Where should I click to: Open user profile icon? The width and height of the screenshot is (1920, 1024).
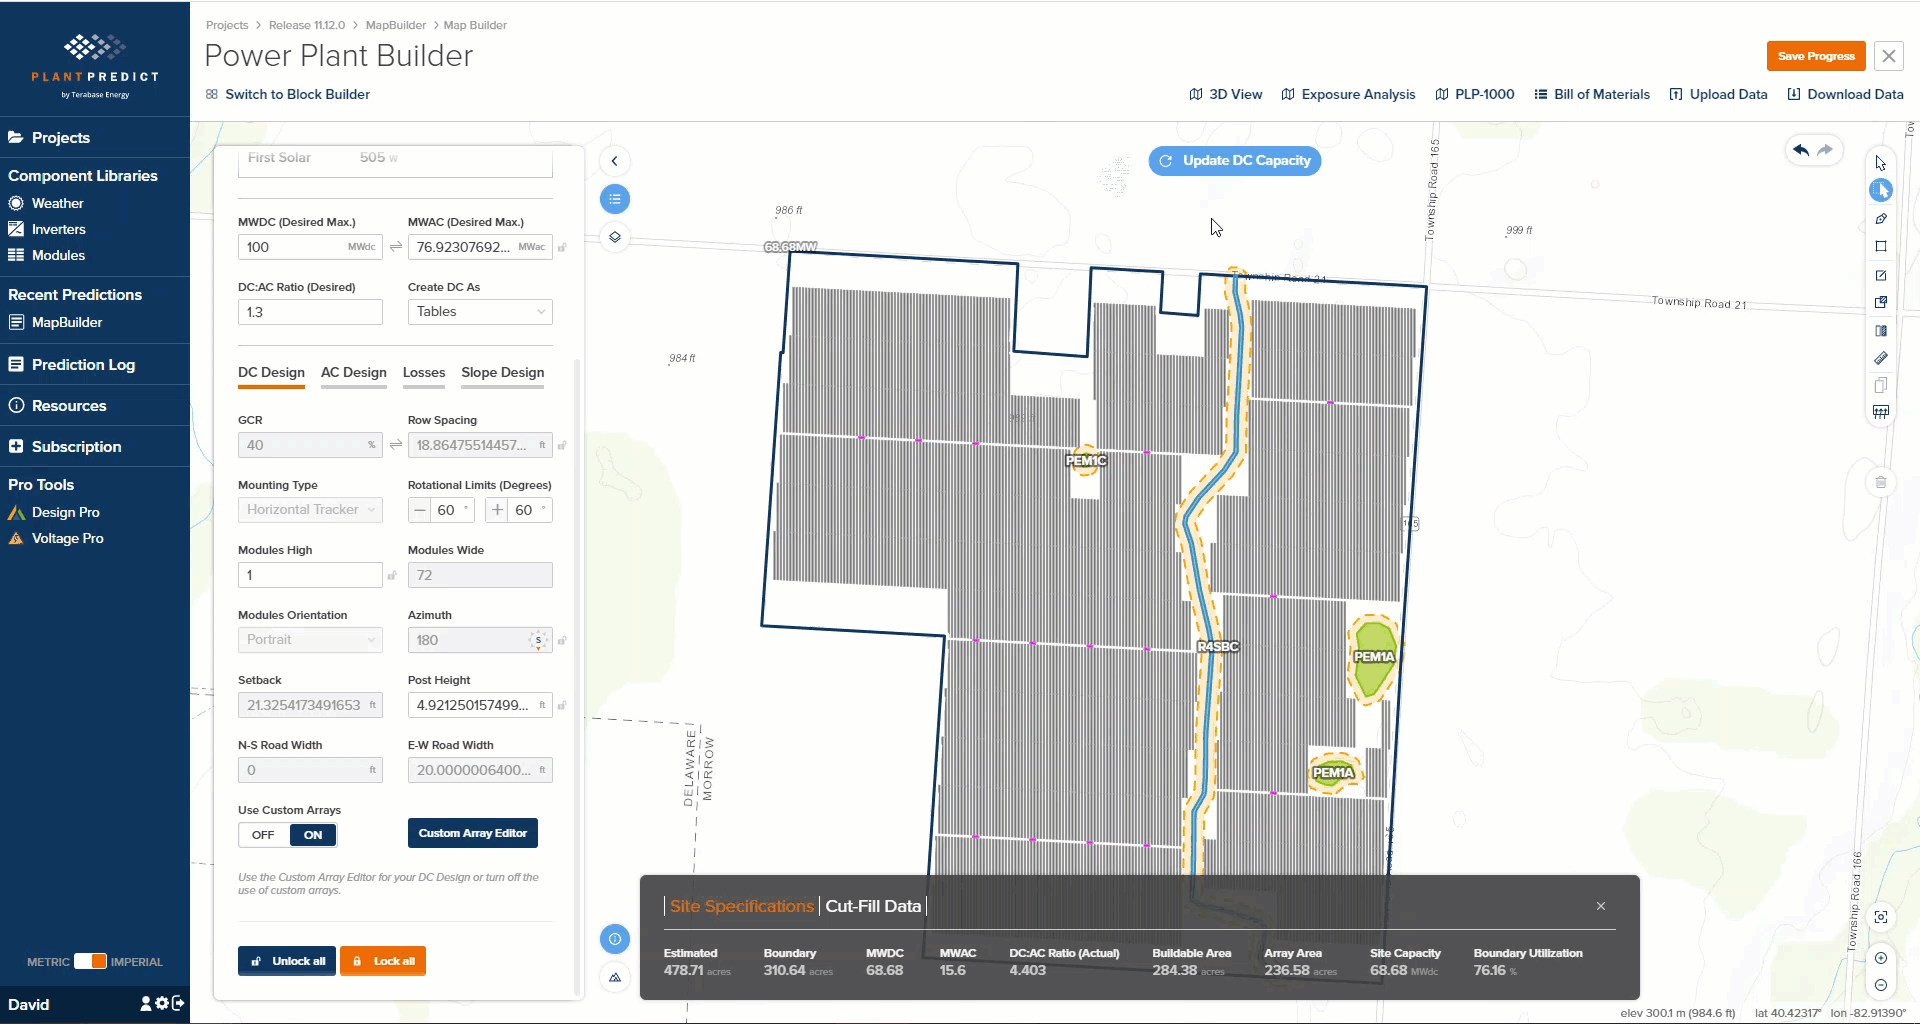point(146,1003)
